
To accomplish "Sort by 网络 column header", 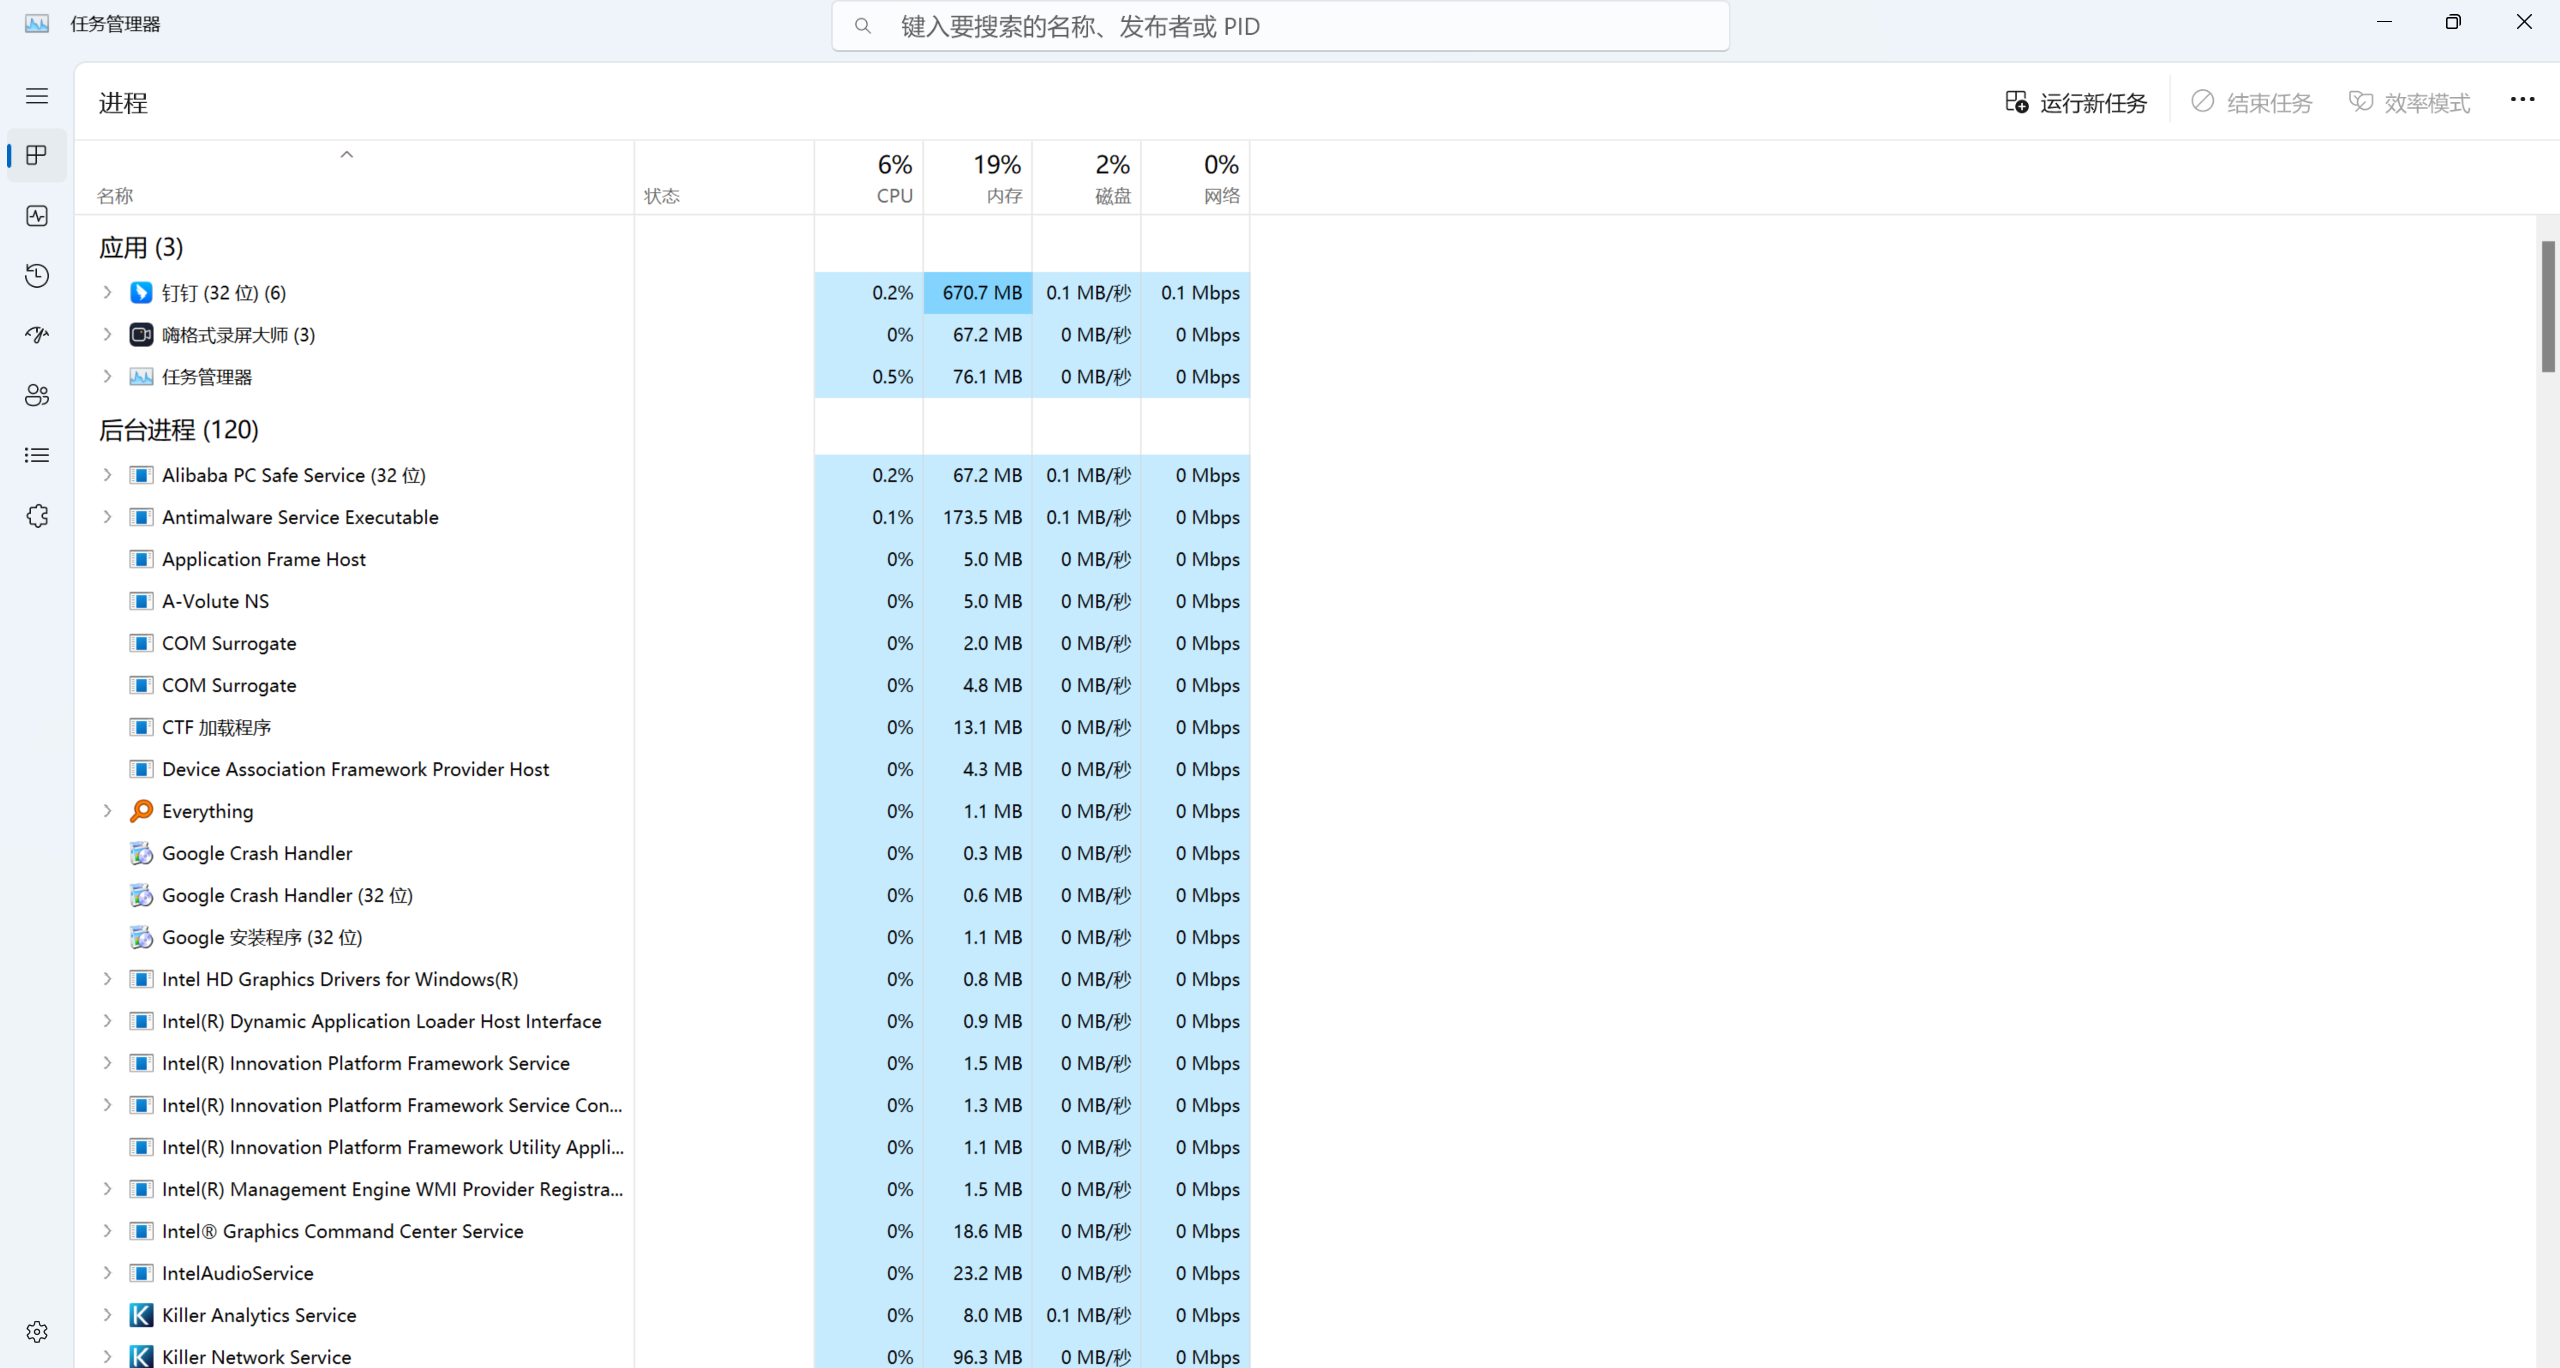I will tap(1195, 178).
